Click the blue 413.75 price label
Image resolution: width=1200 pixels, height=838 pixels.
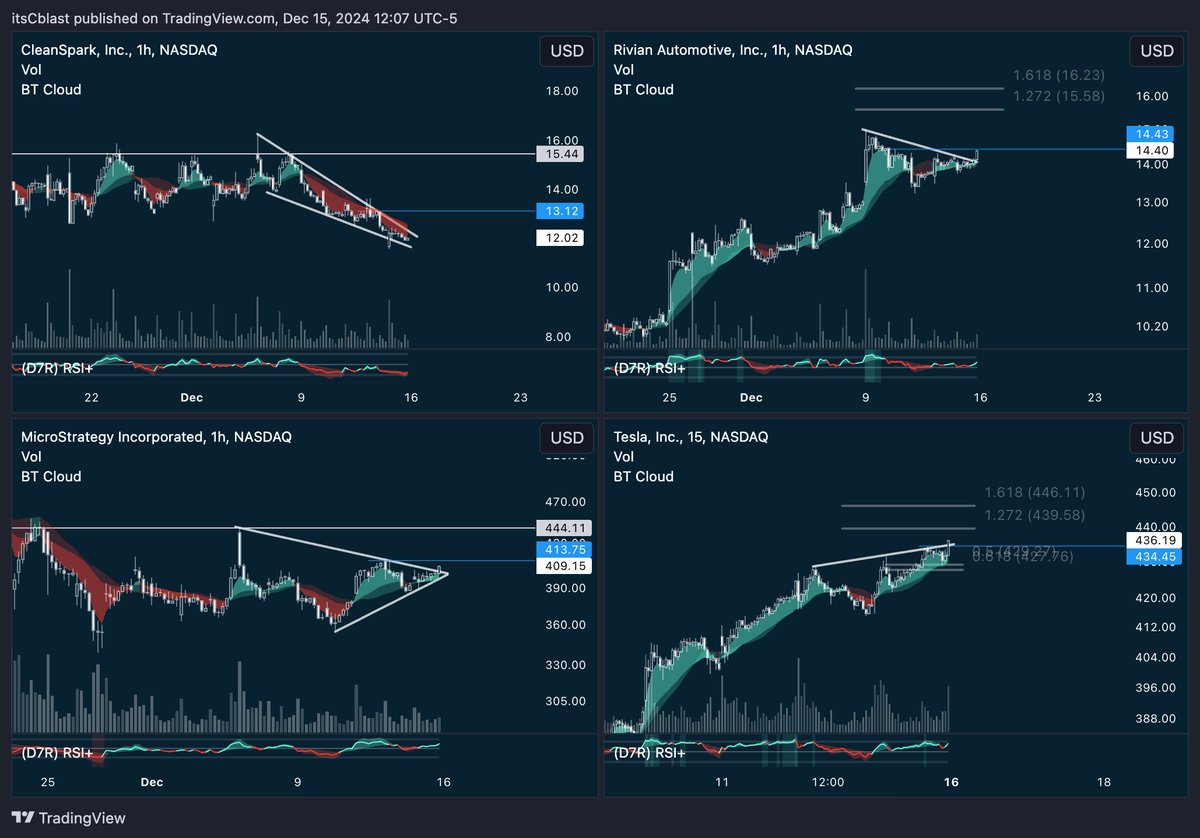565,549
